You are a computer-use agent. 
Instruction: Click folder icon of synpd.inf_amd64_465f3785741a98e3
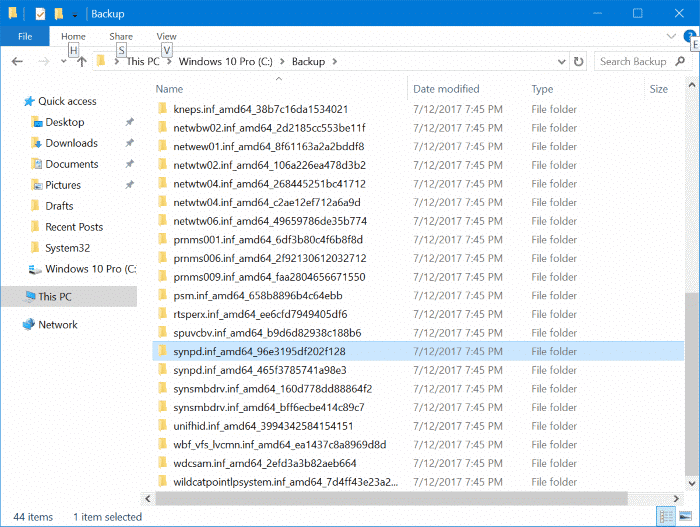[162, 370]
